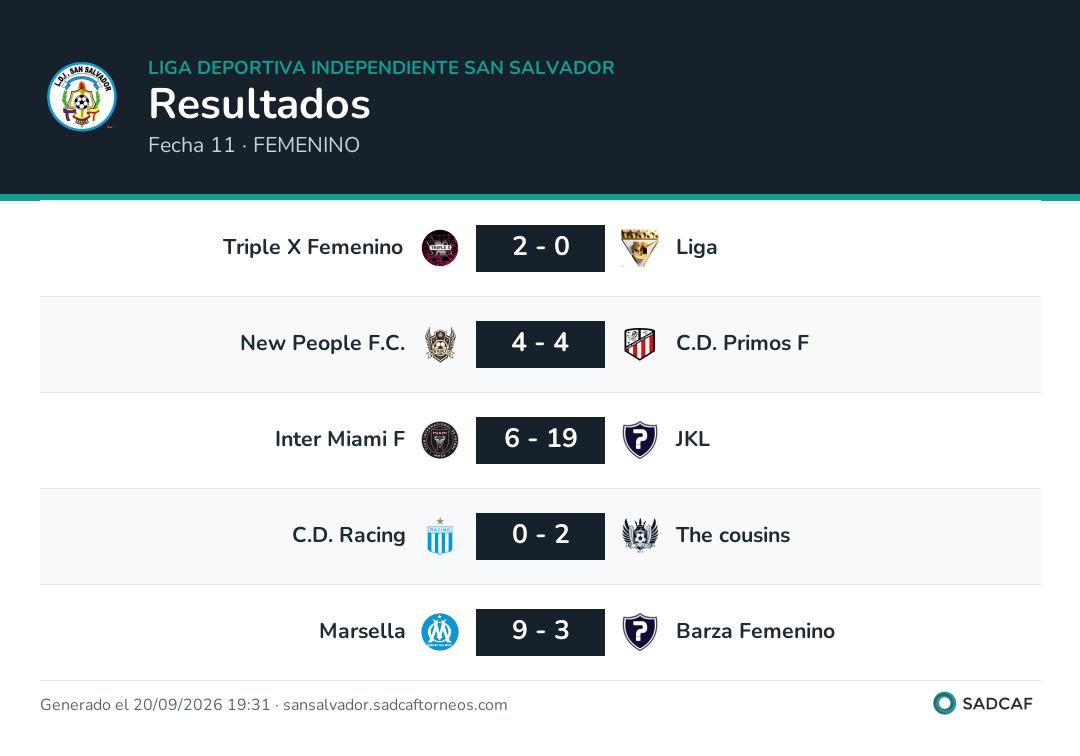Click the JKL placeholder shield icon
The width and height of the screenshot is (1080, 756).
tap(640, 440)
